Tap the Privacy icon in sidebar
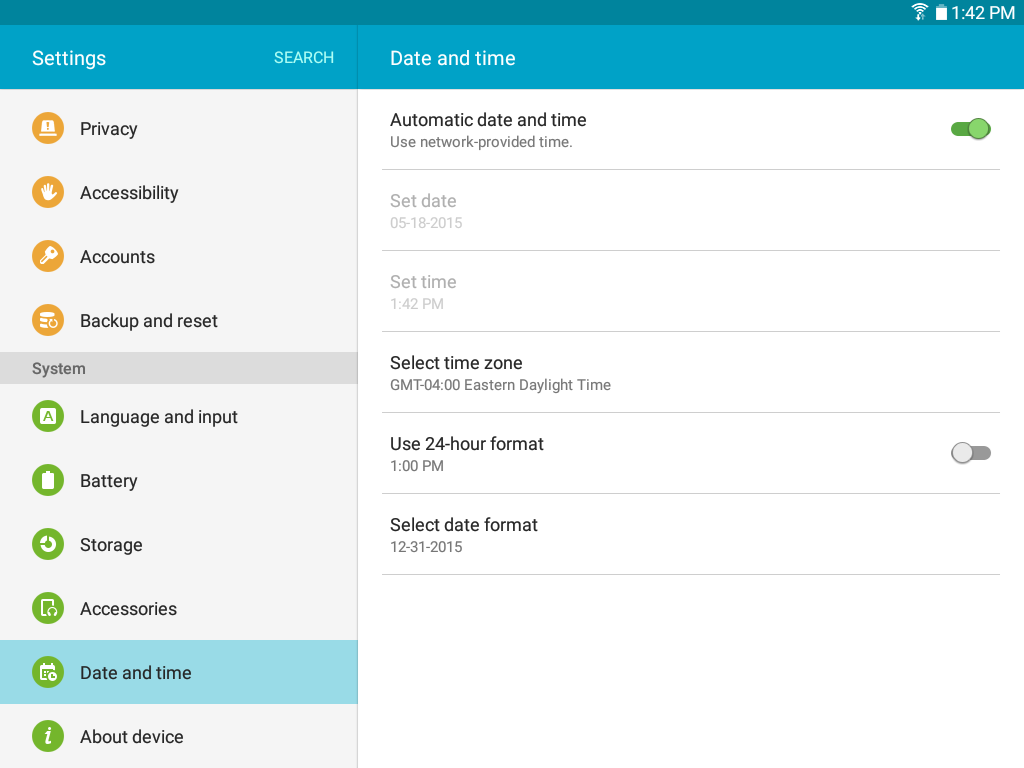 [48, 128]
